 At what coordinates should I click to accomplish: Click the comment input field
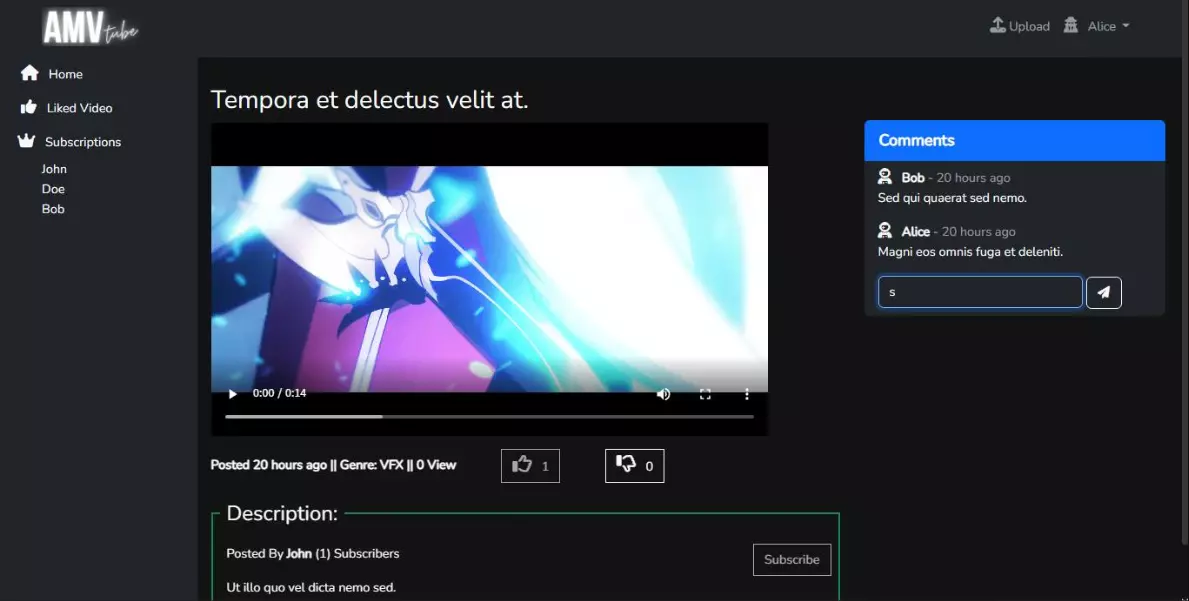click(979, 292)
